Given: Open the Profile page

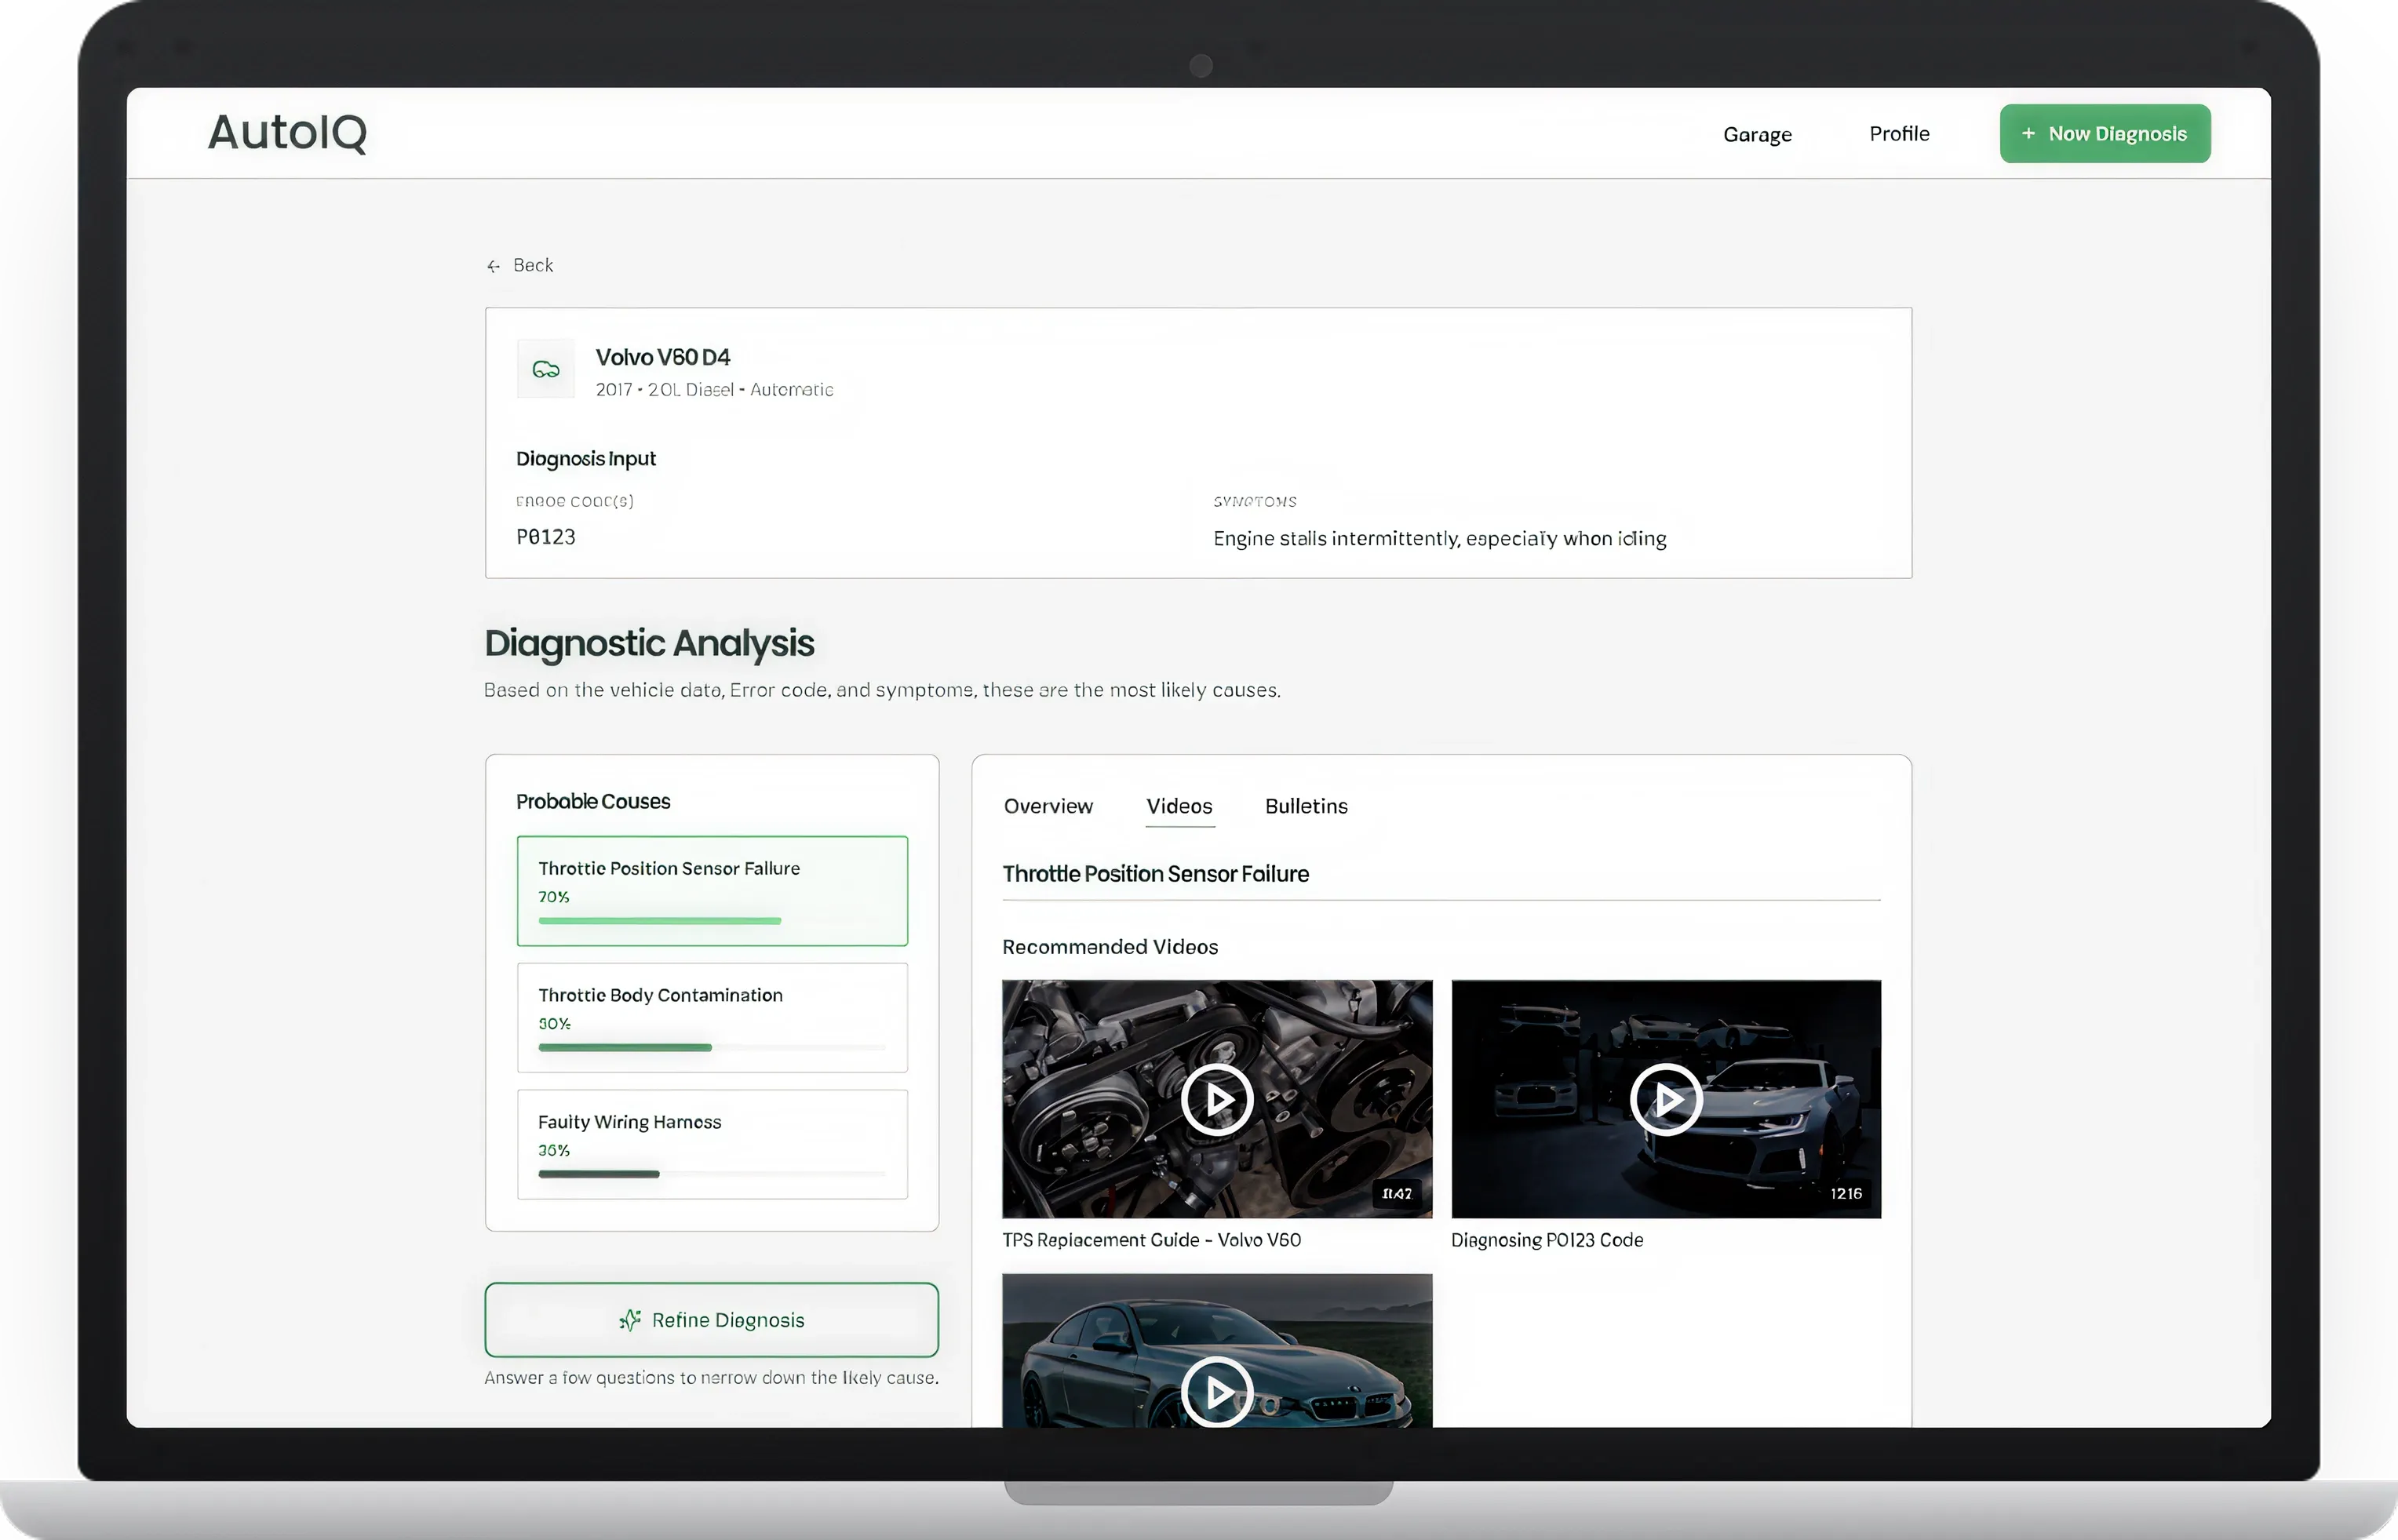Looking at the screenshot, I should tap(1899, 134).
